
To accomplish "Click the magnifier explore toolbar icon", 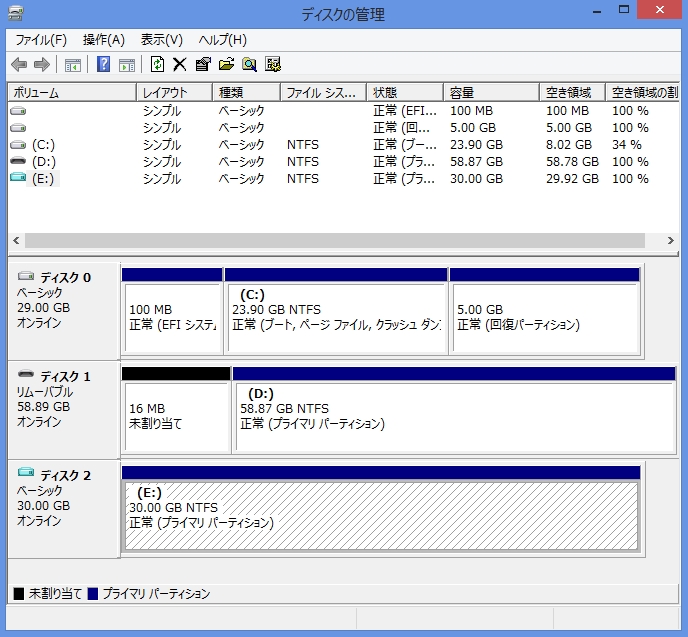I will 249,65.
